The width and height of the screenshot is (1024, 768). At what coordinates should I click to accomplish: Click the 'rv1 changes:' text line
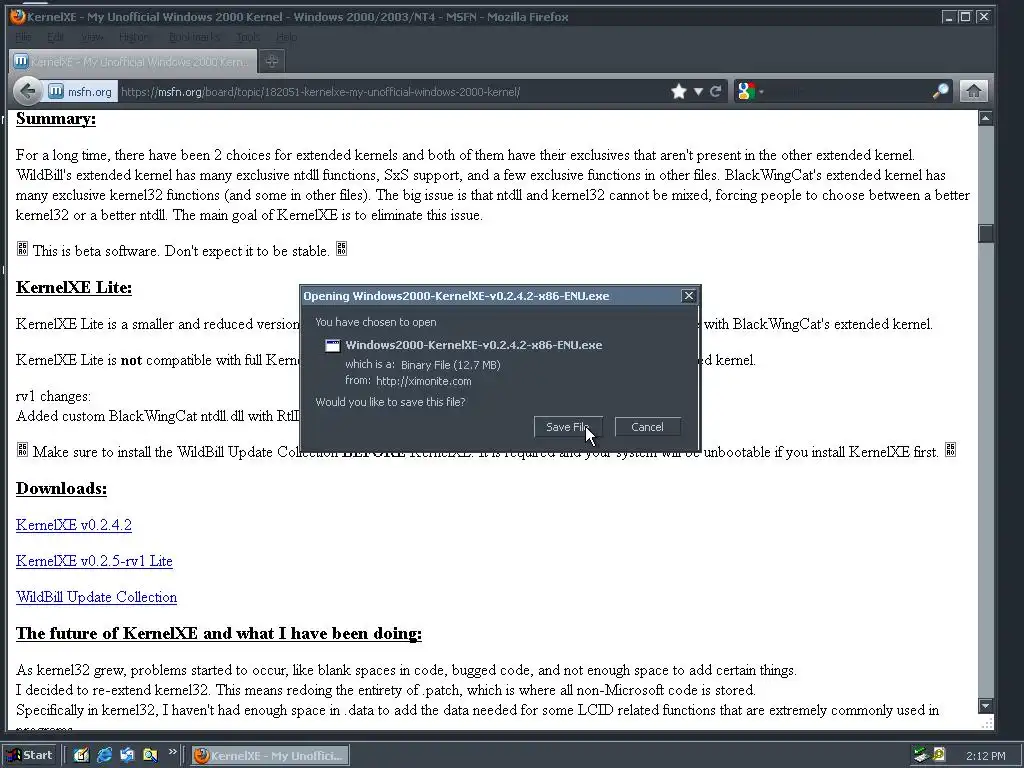(x=53, y=396)
